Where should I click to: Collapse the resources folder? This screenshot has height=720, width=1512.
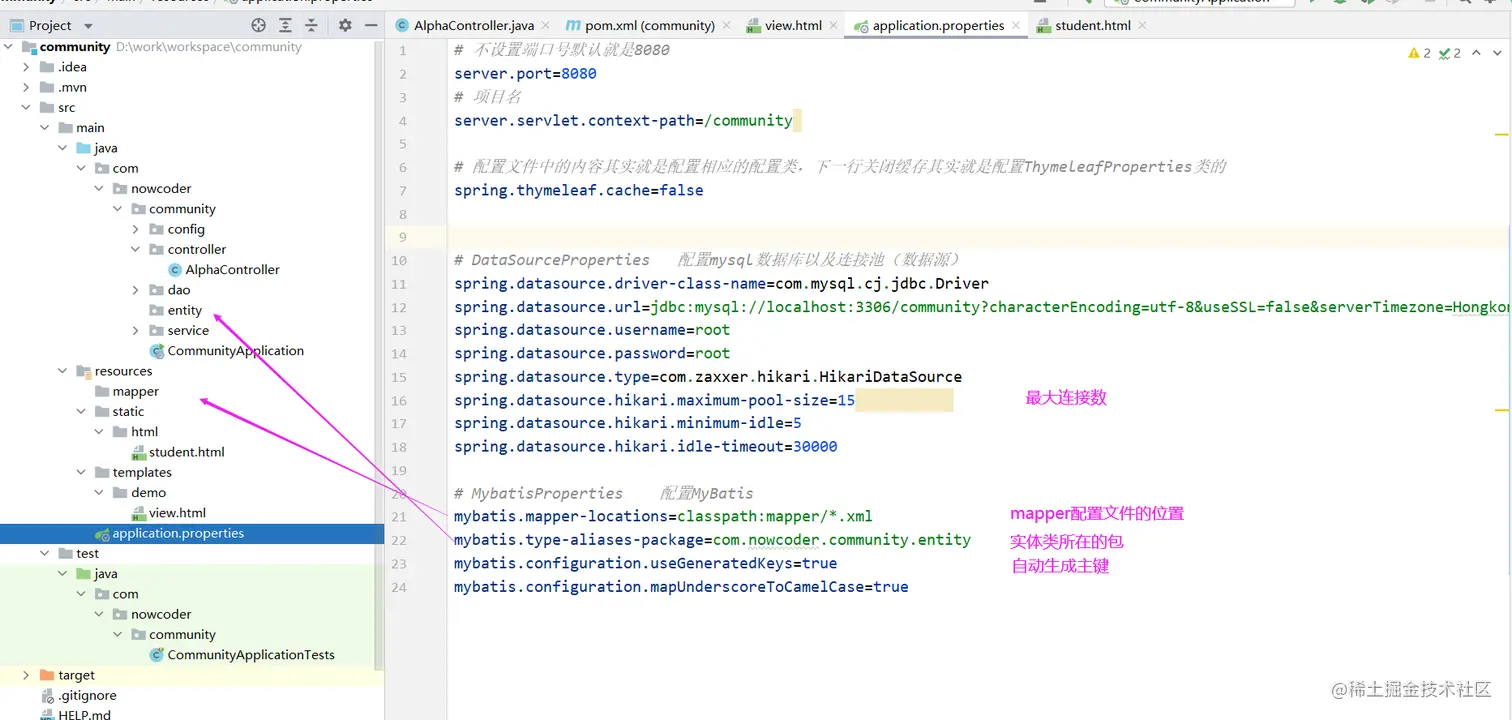point(63,371)
